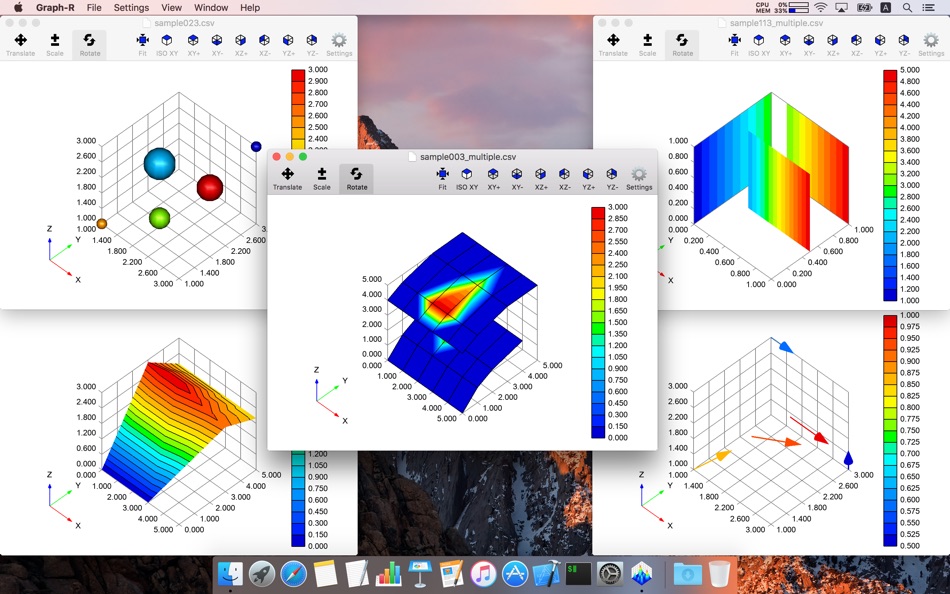Set YZ- view in sample023.csv window
The height and width of the screenshot is (594, 950).
(x=312, y=45)
